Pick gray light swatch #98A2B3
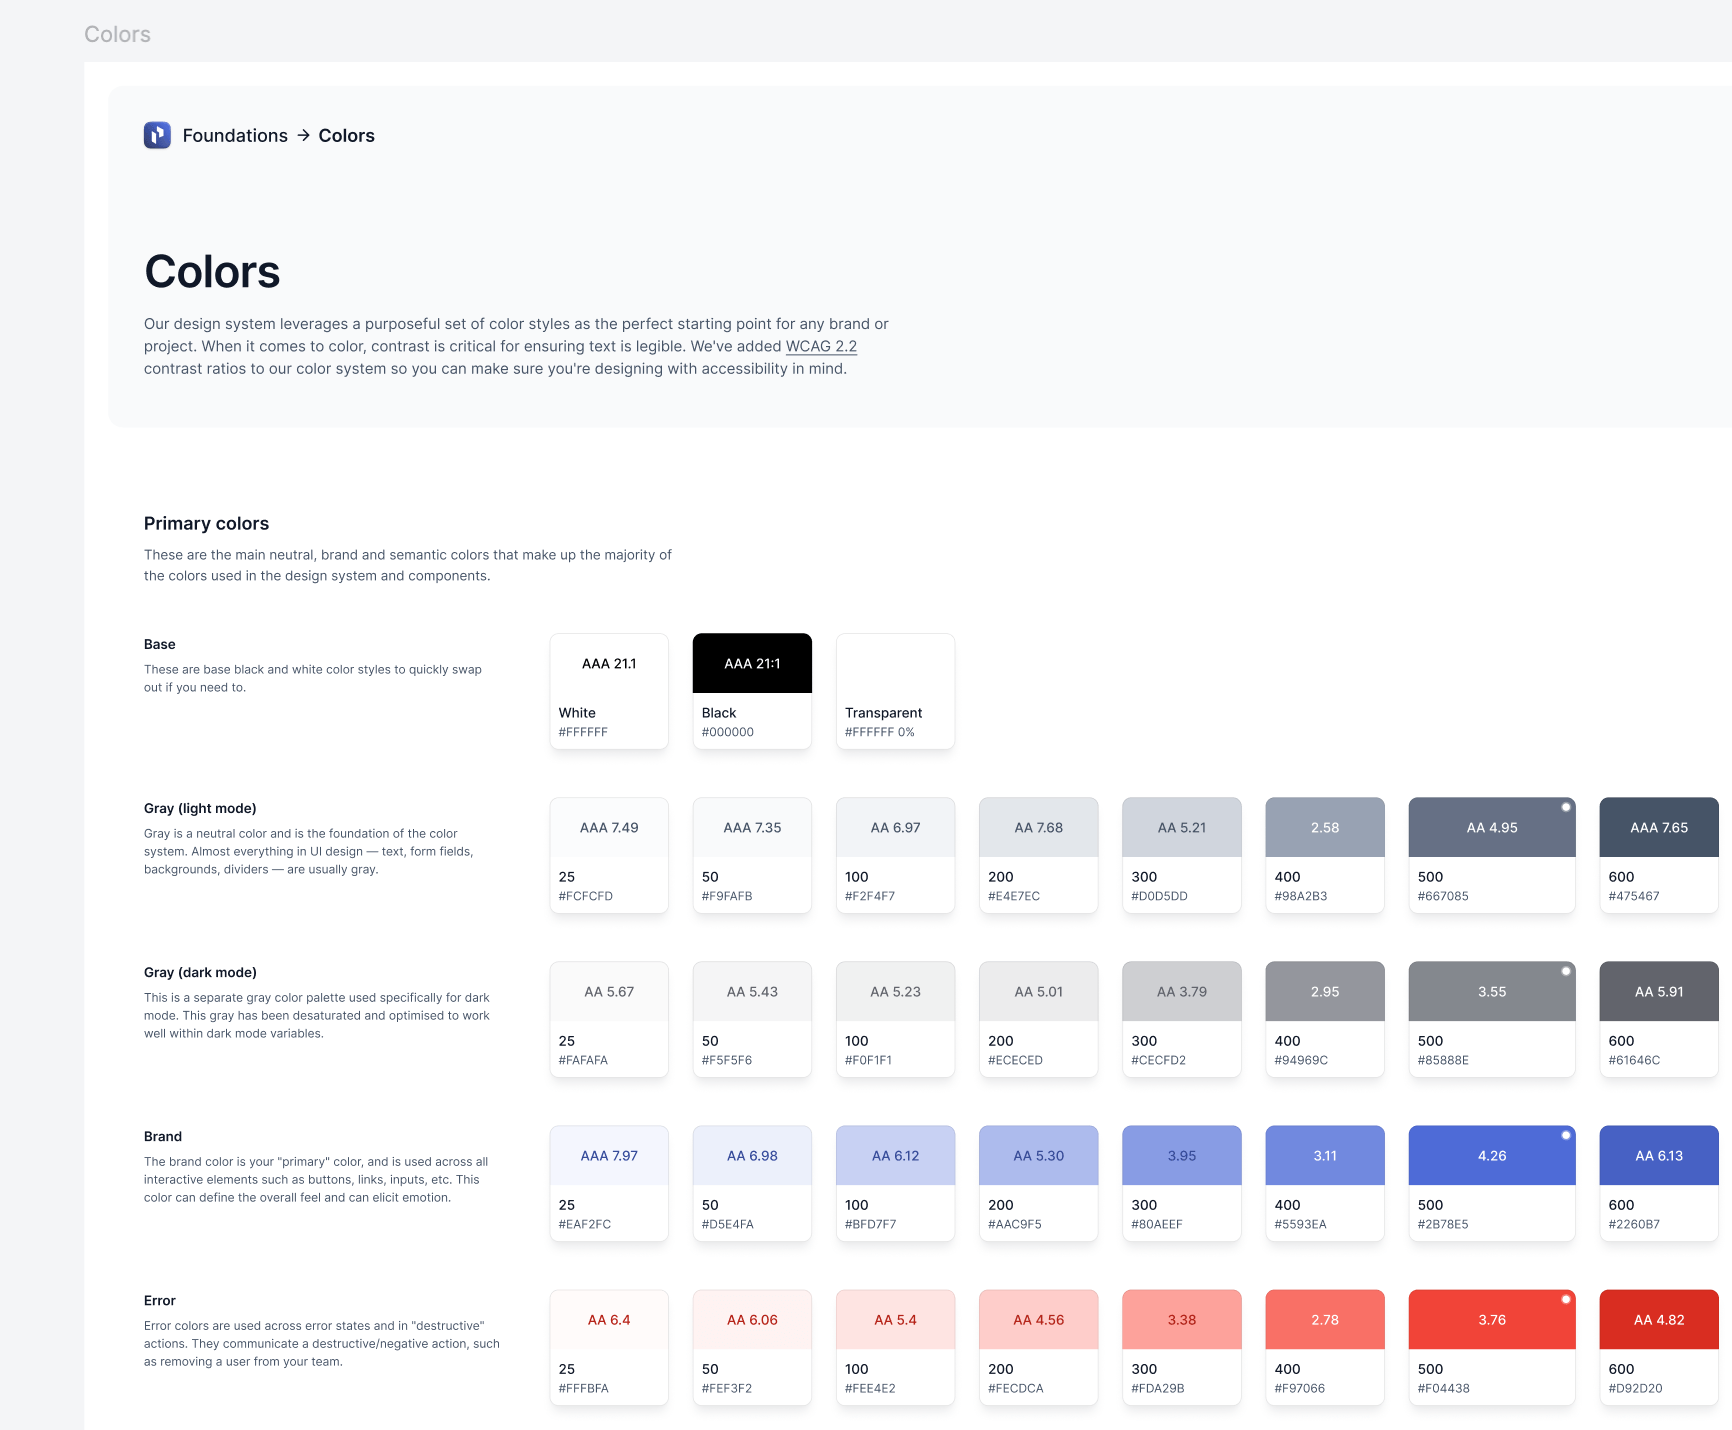Viewport: 1732px width, 1430px height. 1325,855
